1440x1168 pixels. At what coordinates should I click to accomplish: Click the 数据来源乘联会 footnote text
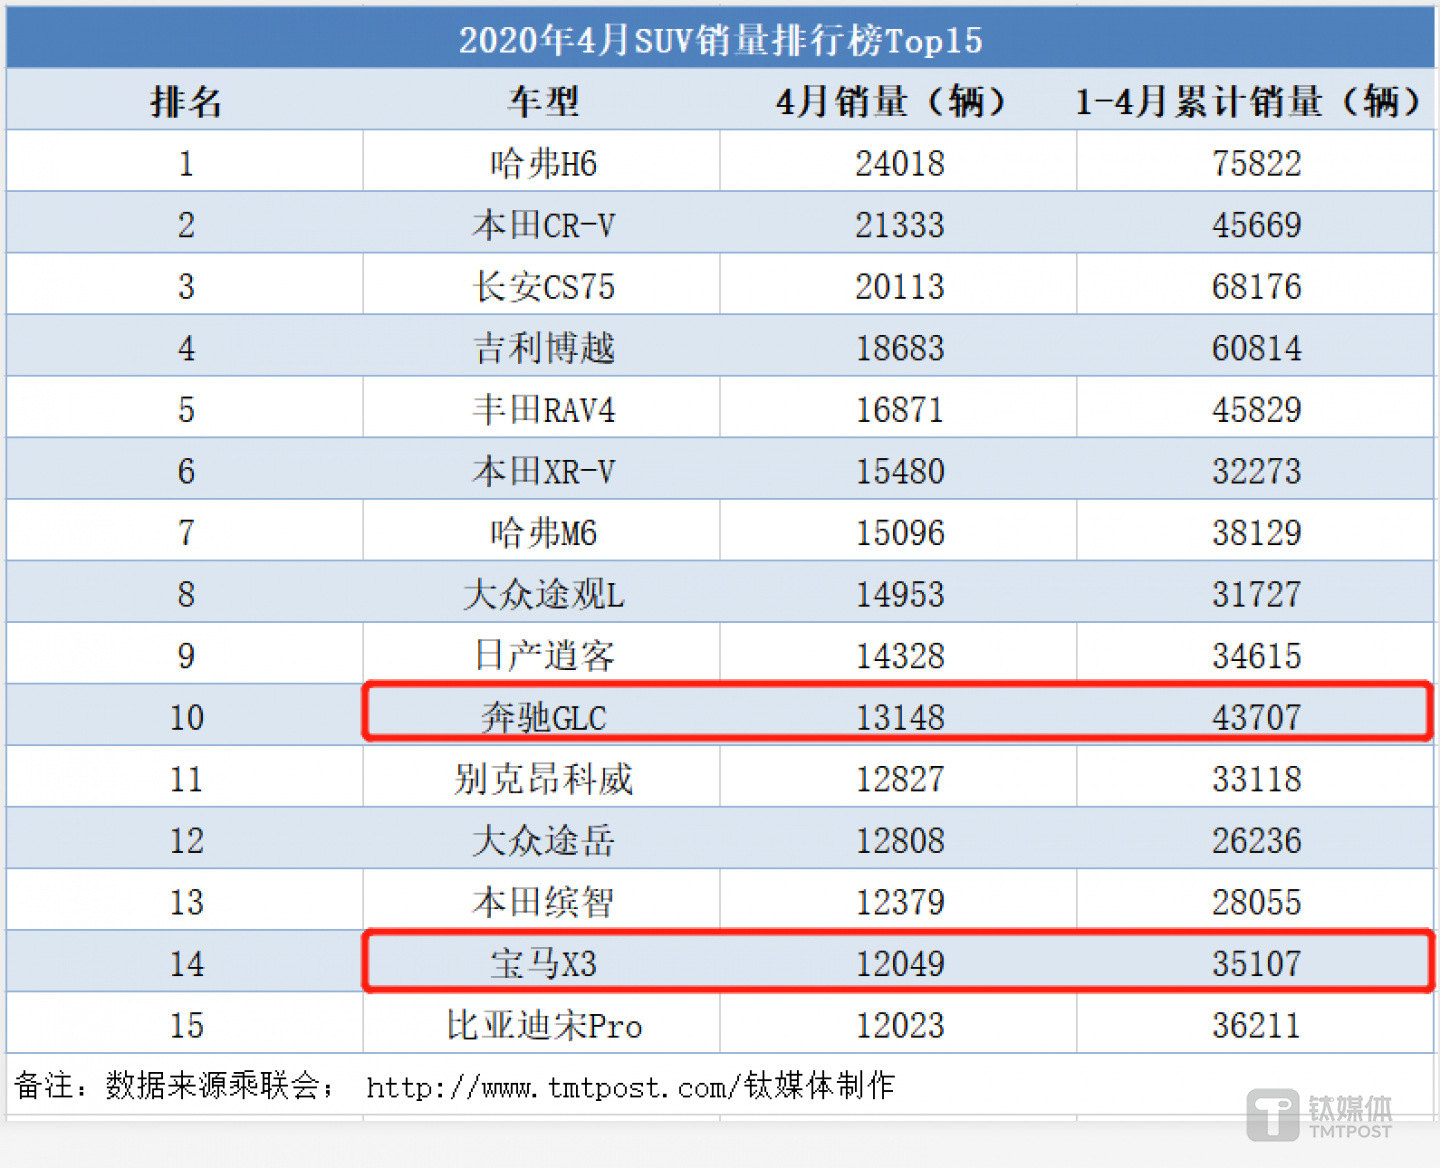pyautogui.click(x=212, y=1086)
